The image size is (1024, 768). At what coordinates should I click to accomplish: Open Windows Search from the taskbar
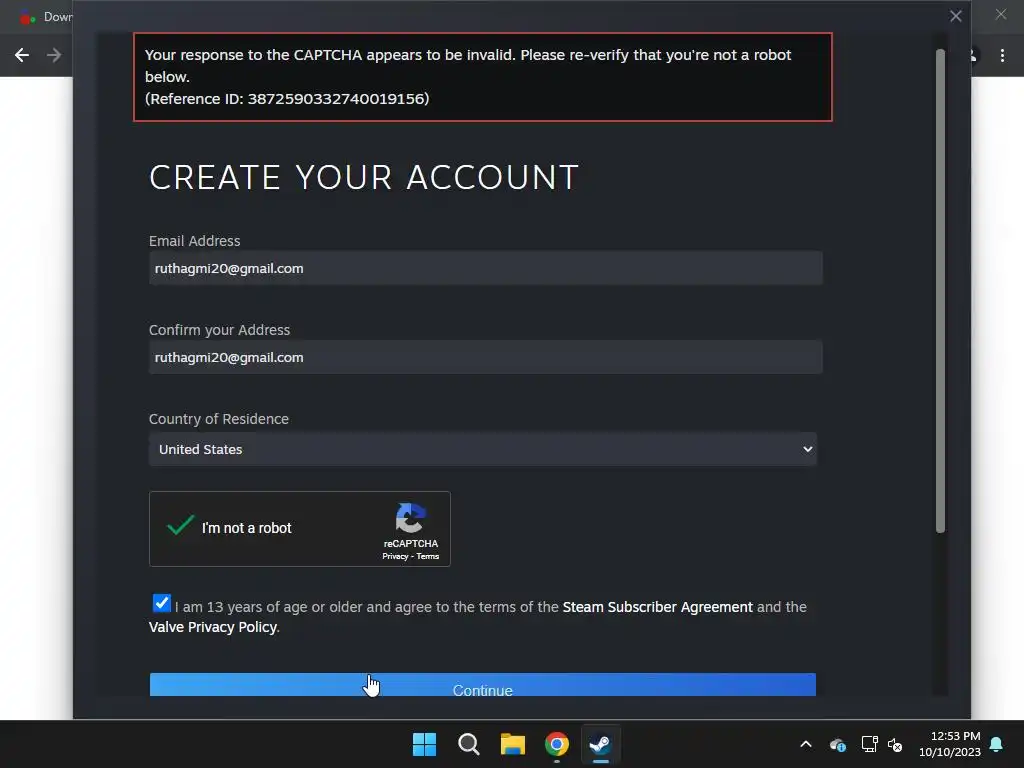pyautogui.click(x=468, y=744)
